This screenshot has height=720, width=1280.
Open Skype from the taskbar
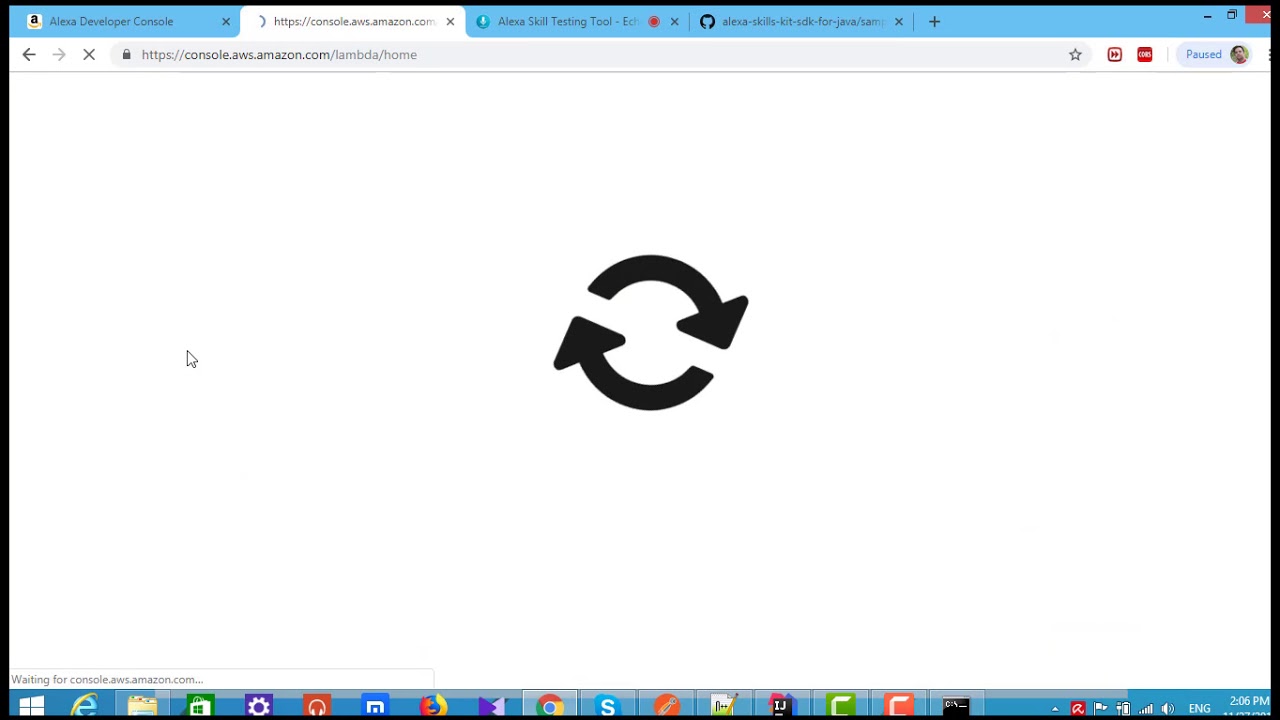click(x=607, y=707)
